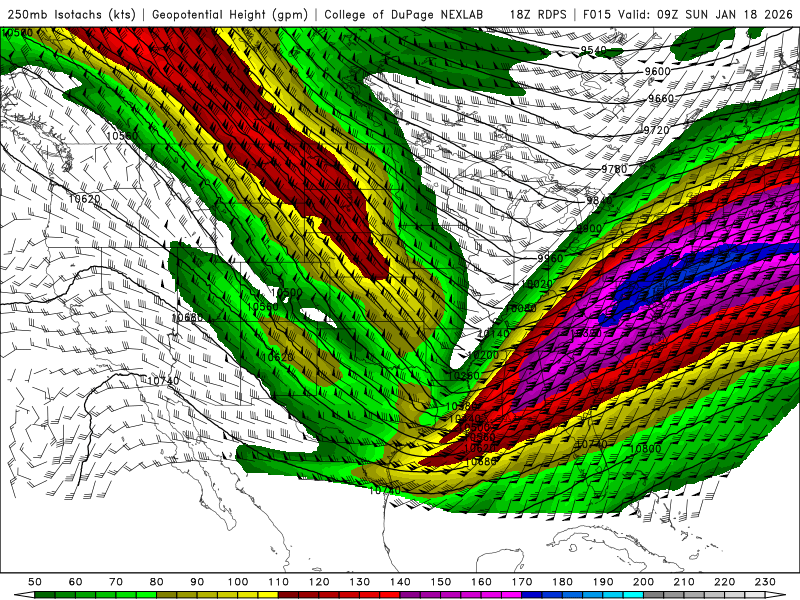Click the 'Geopotential Height (gpm)' title text
This screenshot has width=800, height=600.
[x=230, y=15]
